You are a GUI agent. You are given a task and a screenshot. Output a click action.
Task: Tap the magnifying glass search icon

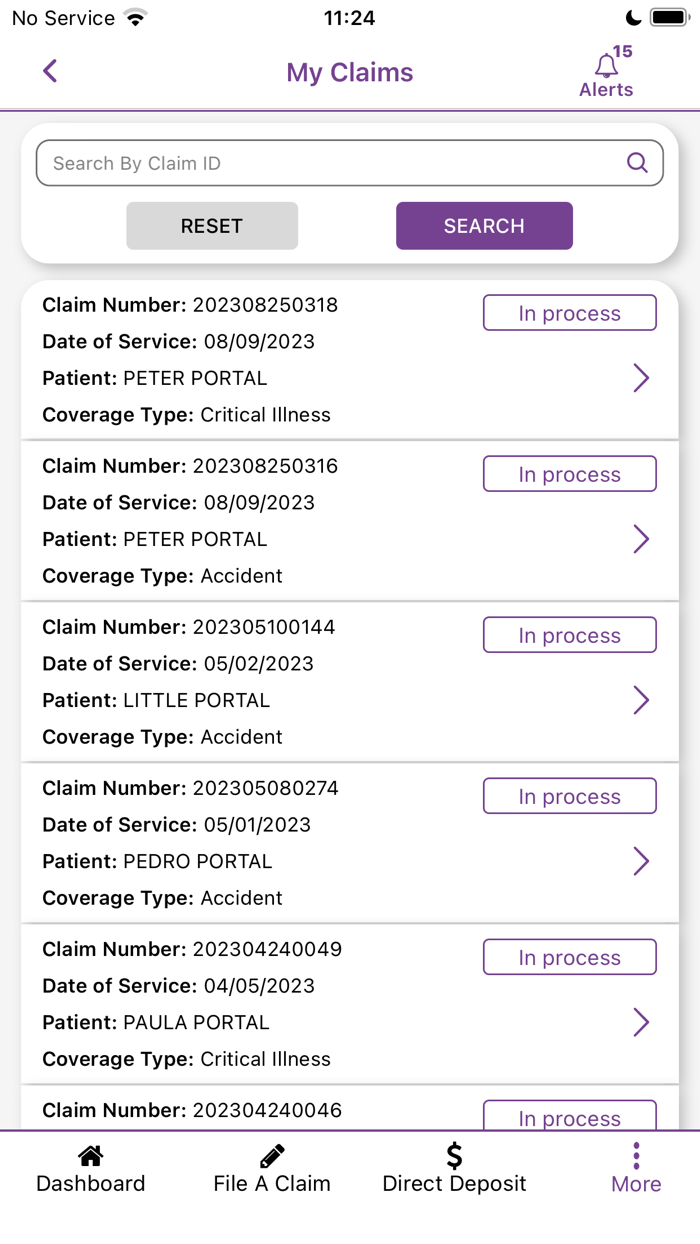pos(637,162)
